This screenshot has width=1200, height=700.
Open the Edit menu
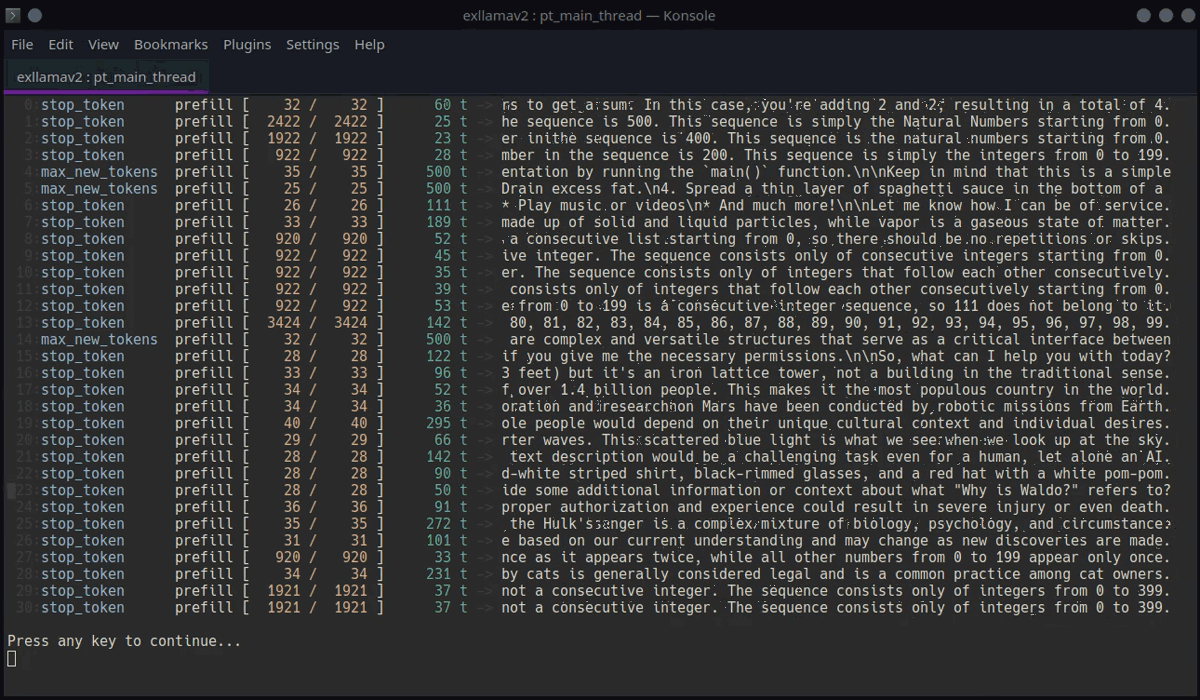click(x=61, y=44)
